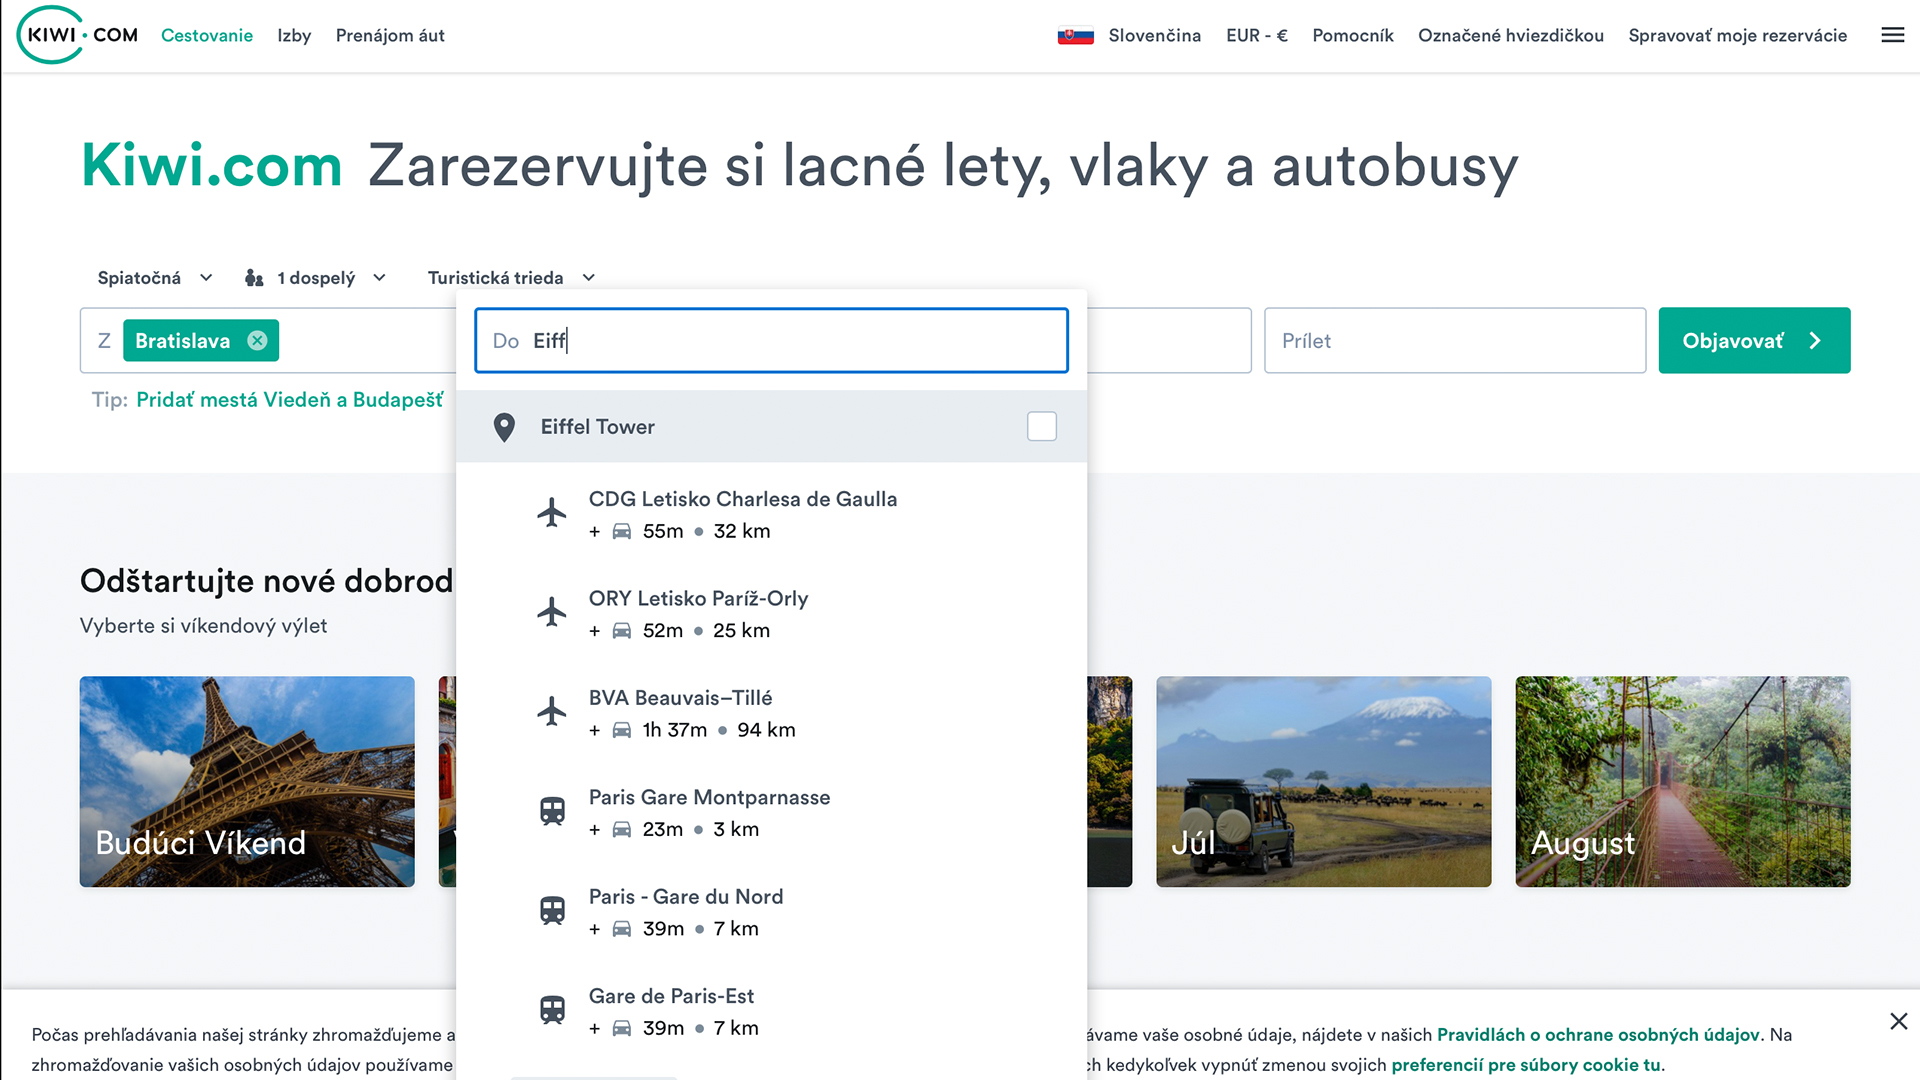Viewport: 1920px width, 1080px height.
Task: Click the Prílet return date field
Action: click(x=1455, y=341)
